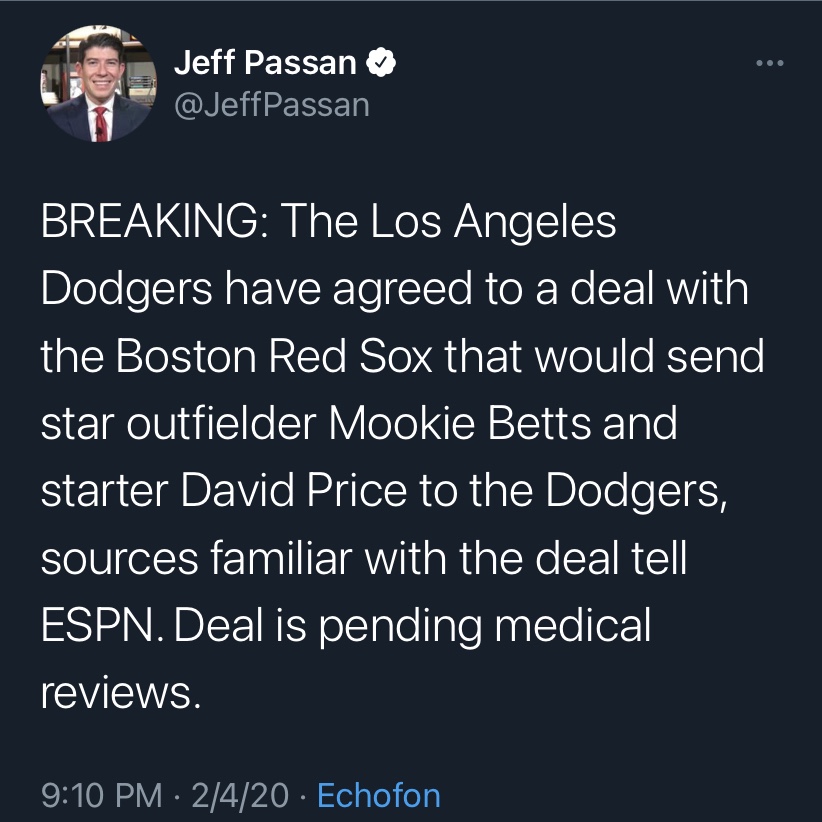Image resolution: width=822 pixels, height=822 pixels.
Task: Open the @JeffPassan handle link
Action: pyautogui.click(x=271, y=104)
